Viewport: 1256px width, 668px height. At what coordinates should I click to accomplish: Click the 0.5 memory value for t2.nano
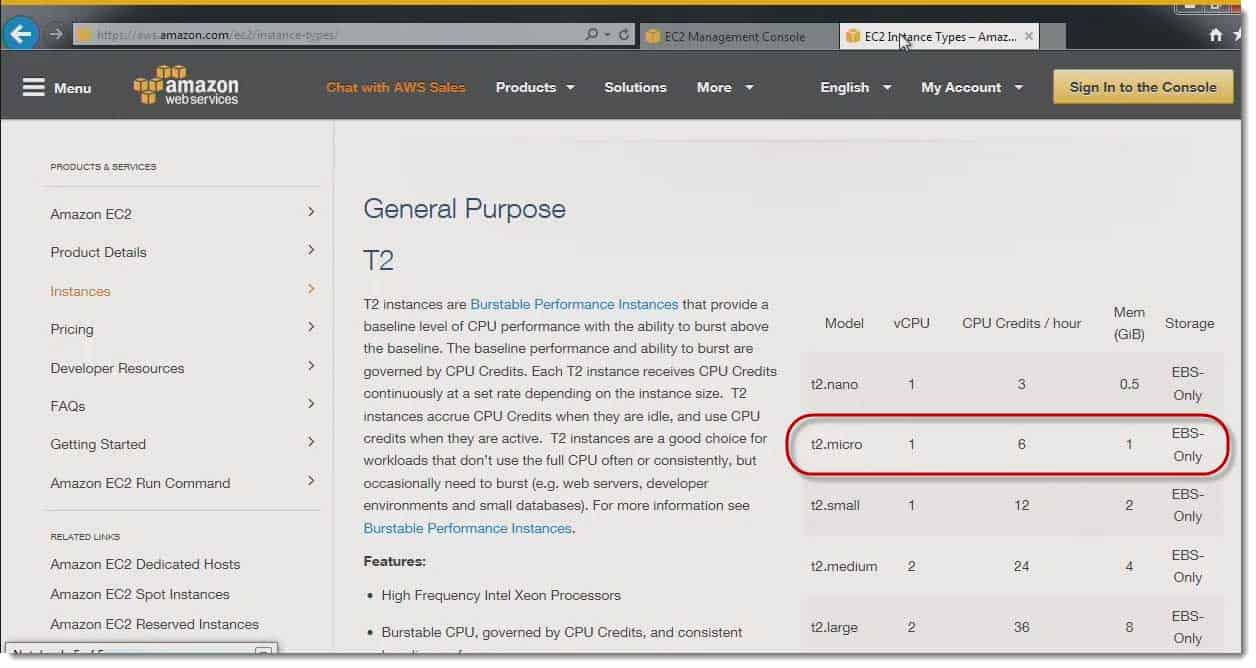coord(1129,384)
